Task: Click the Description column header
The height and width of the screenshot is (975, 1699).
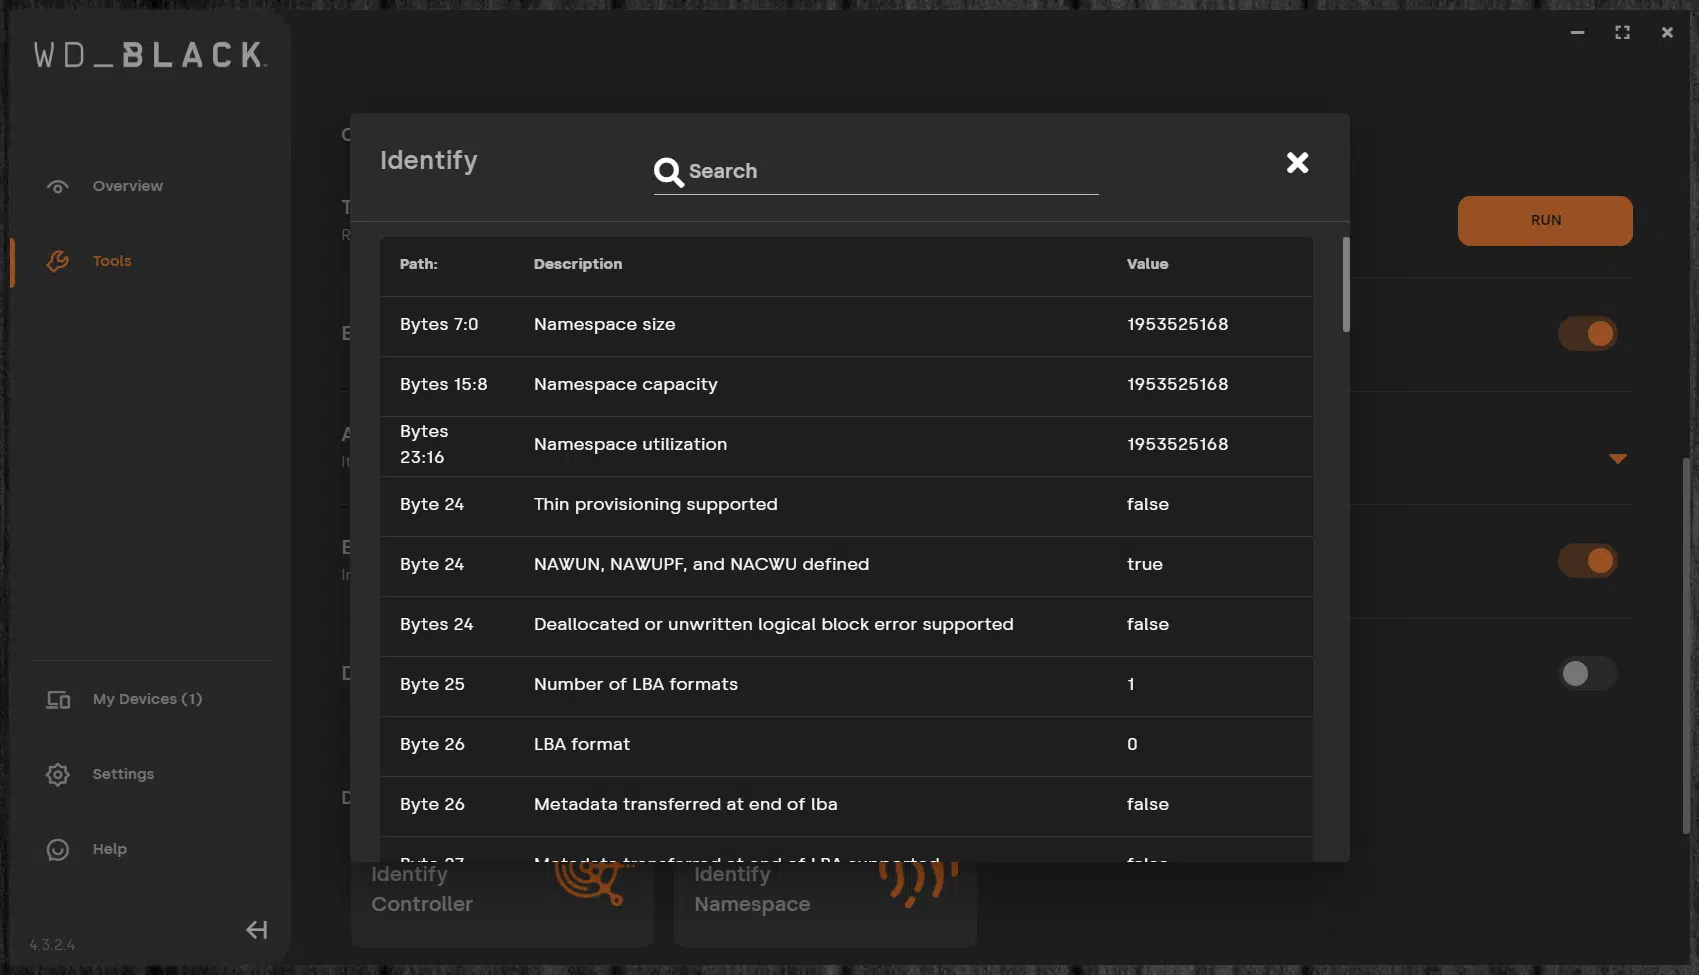Action: [x=578, y=264]
